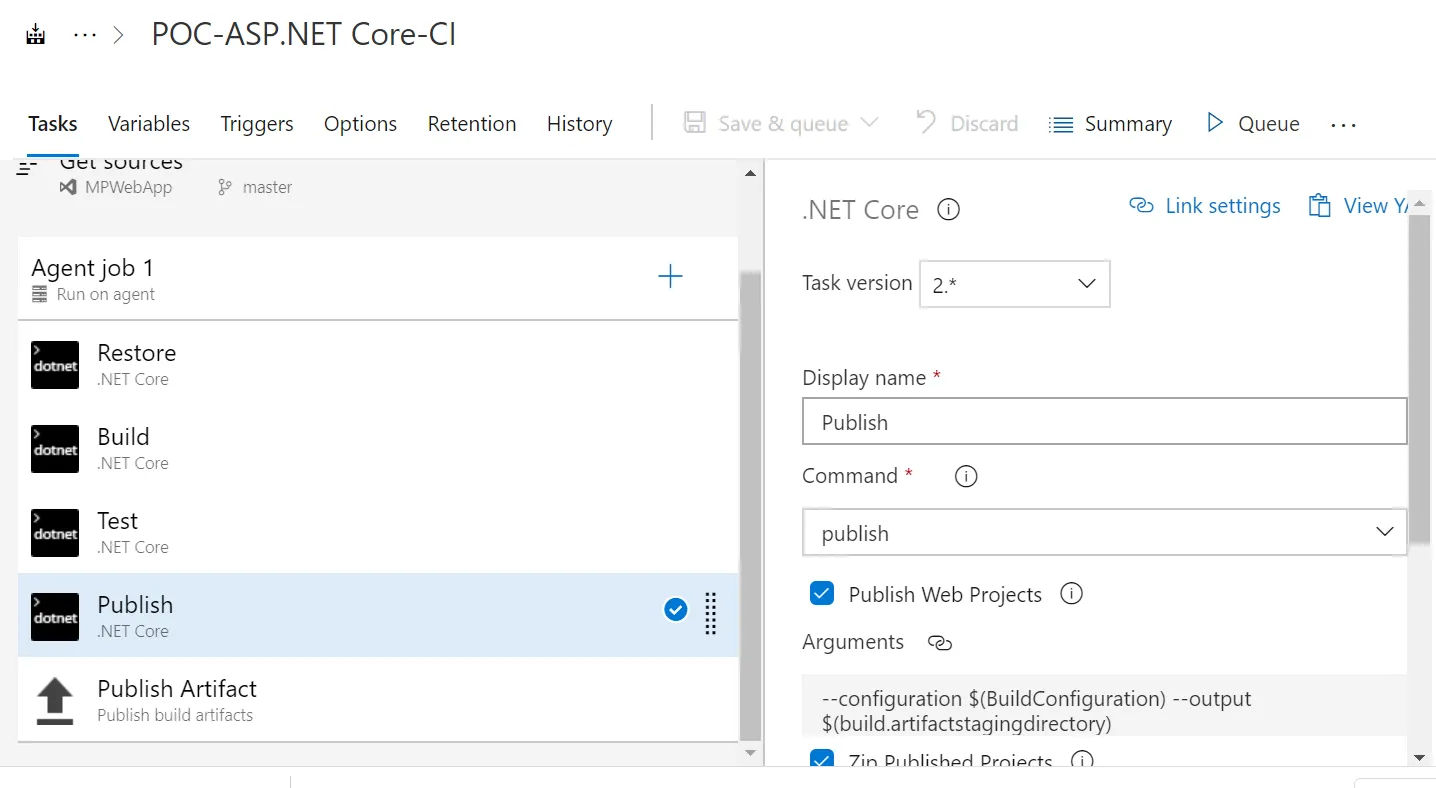This screenshot has width=1436, height=788.
Task: Click the info icon beside Command label
Action: pyautogui.click(x=965, y=477)
